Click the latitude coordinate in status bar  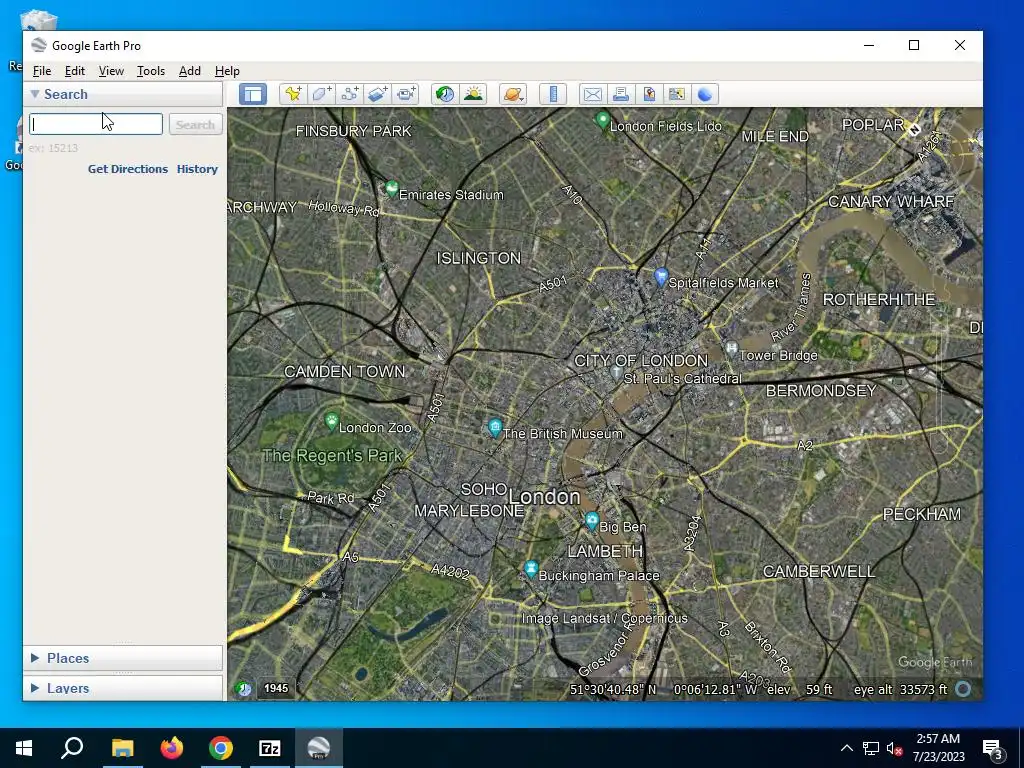coord(613,690)
